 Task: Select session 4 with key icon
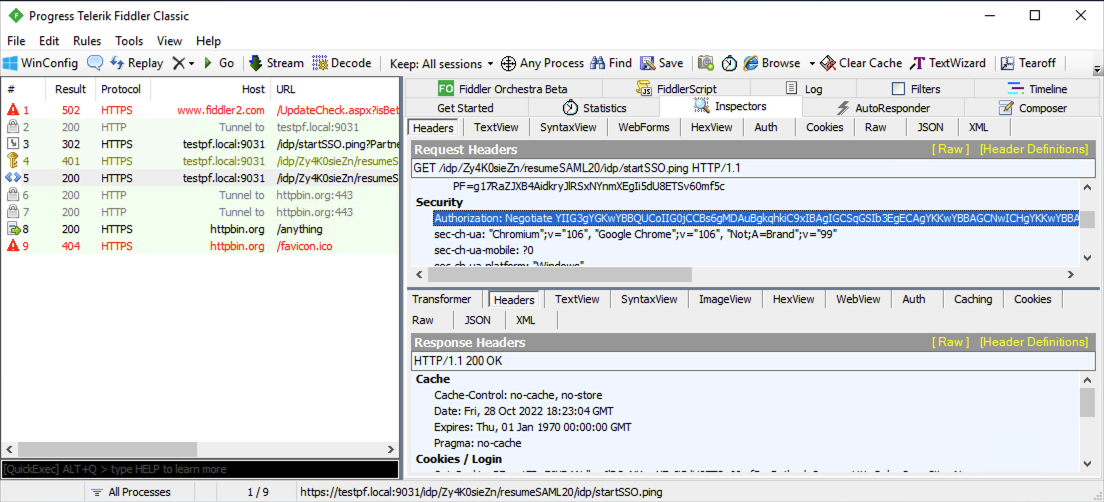[200, 161]
